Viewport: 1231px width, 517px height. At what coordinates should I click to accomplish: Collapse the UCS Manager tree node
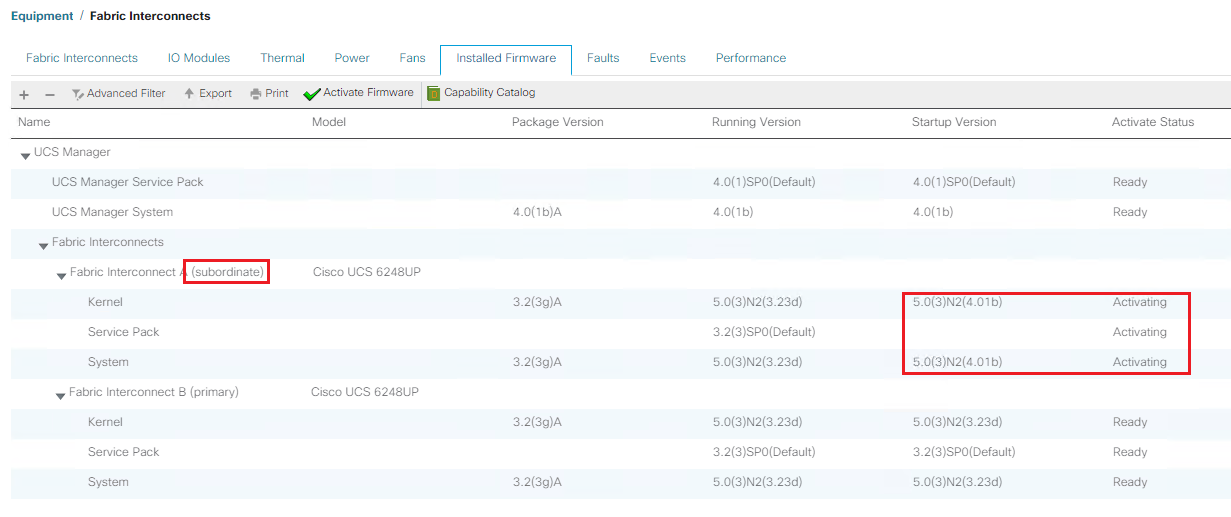pos(25,154)
